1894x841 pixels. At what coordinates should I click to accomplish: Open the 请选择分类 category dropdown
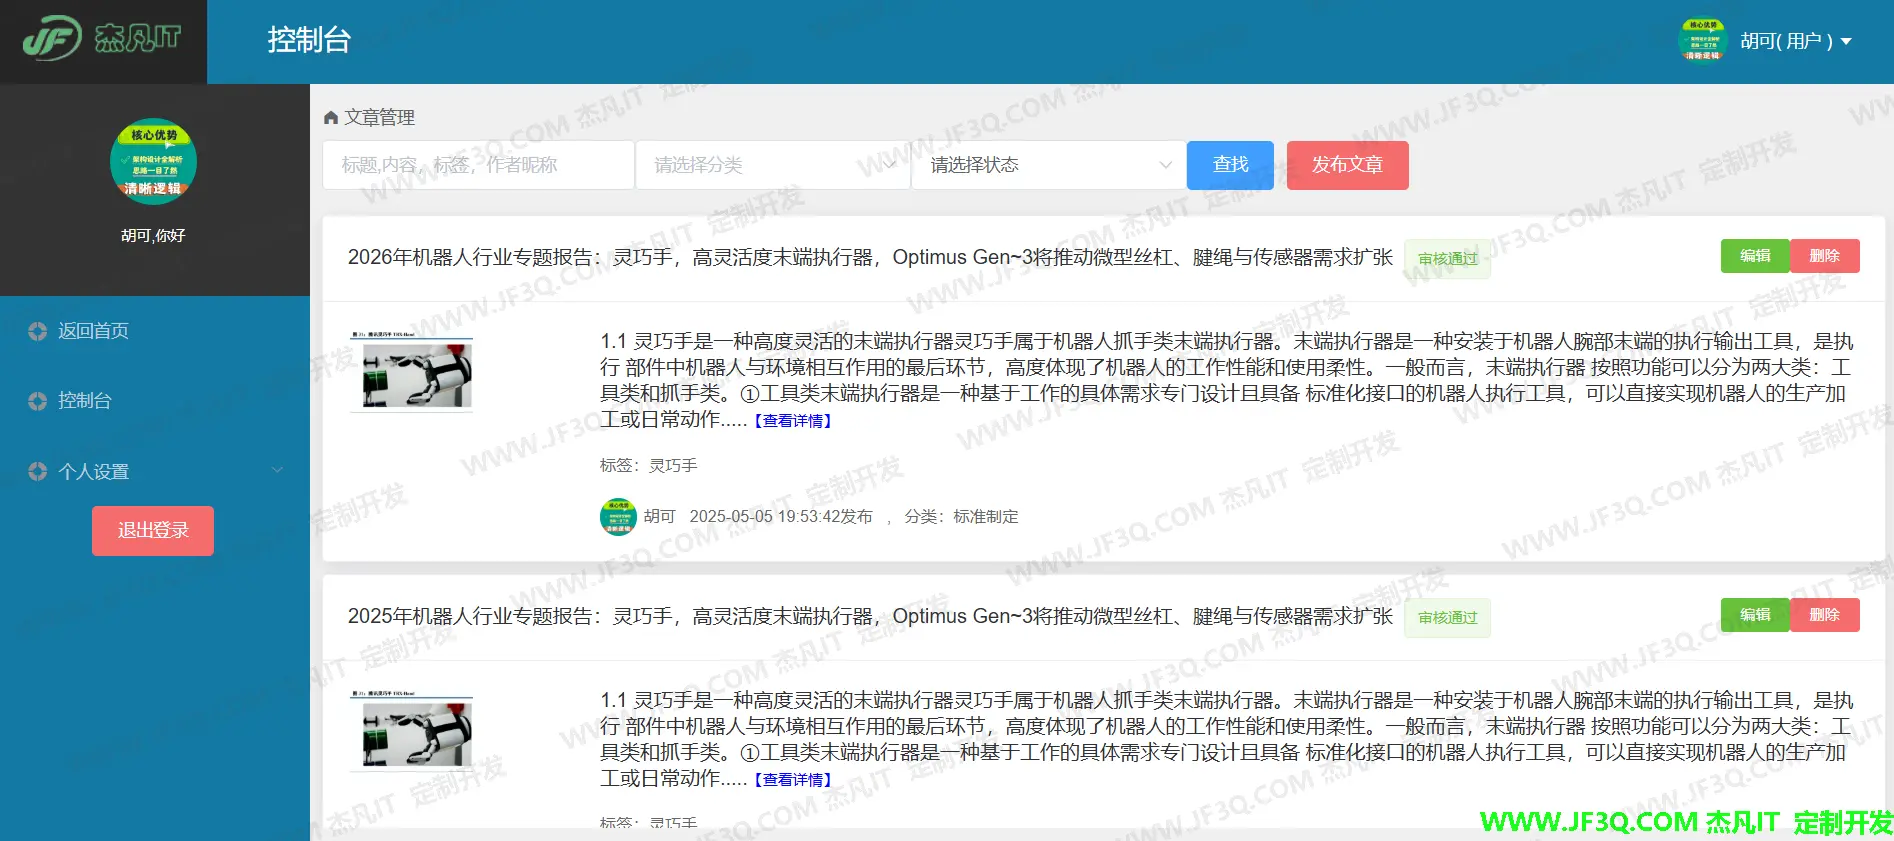772,165
